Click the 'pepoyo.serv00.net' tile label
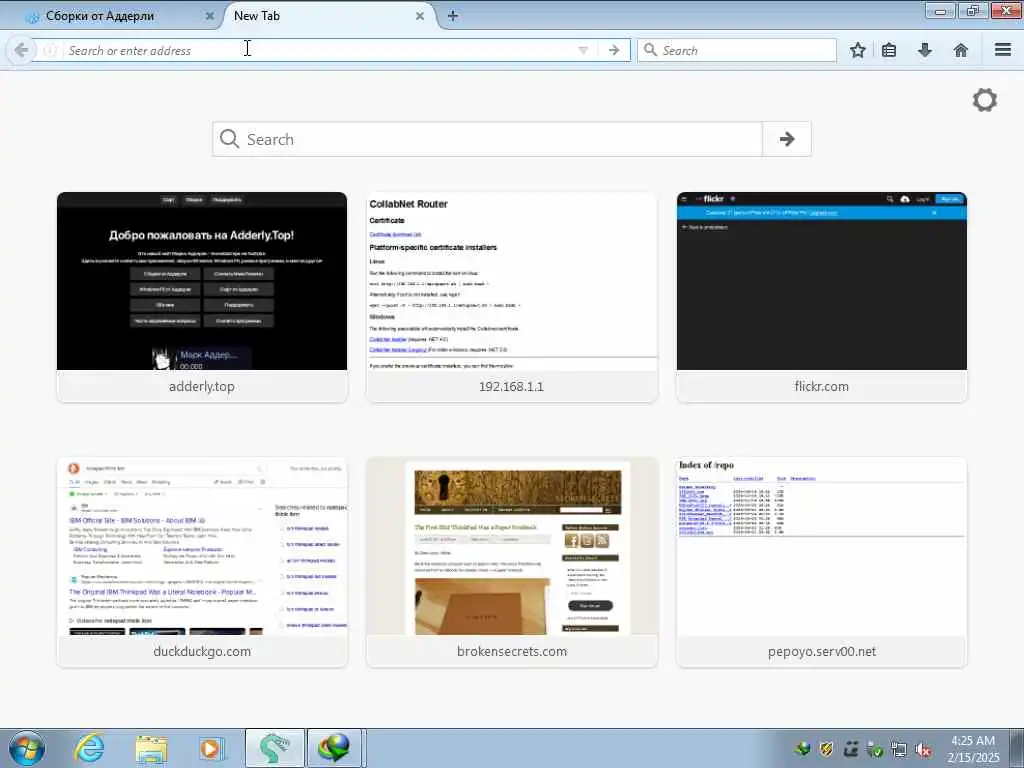 822,652
